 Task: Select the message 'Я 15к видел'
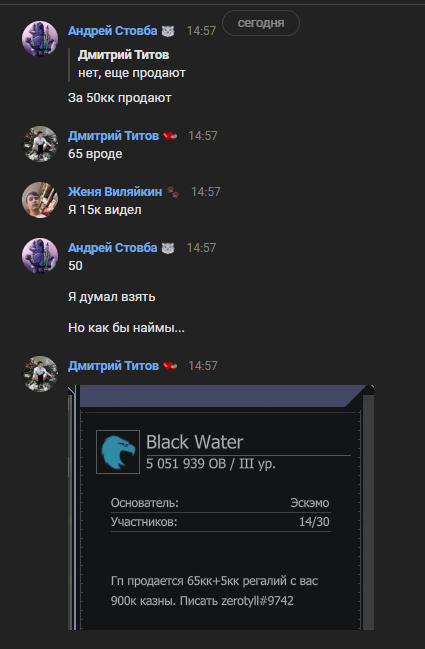(105, 210)
